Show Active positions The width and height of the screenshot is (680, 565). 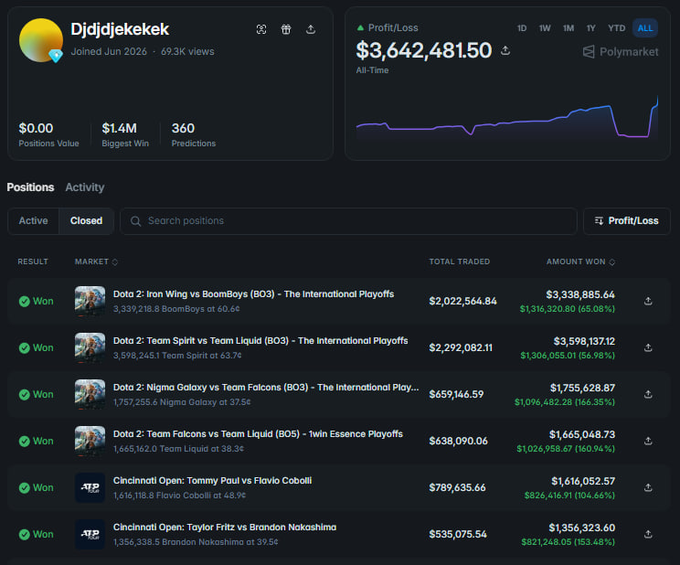coord(33,221)
